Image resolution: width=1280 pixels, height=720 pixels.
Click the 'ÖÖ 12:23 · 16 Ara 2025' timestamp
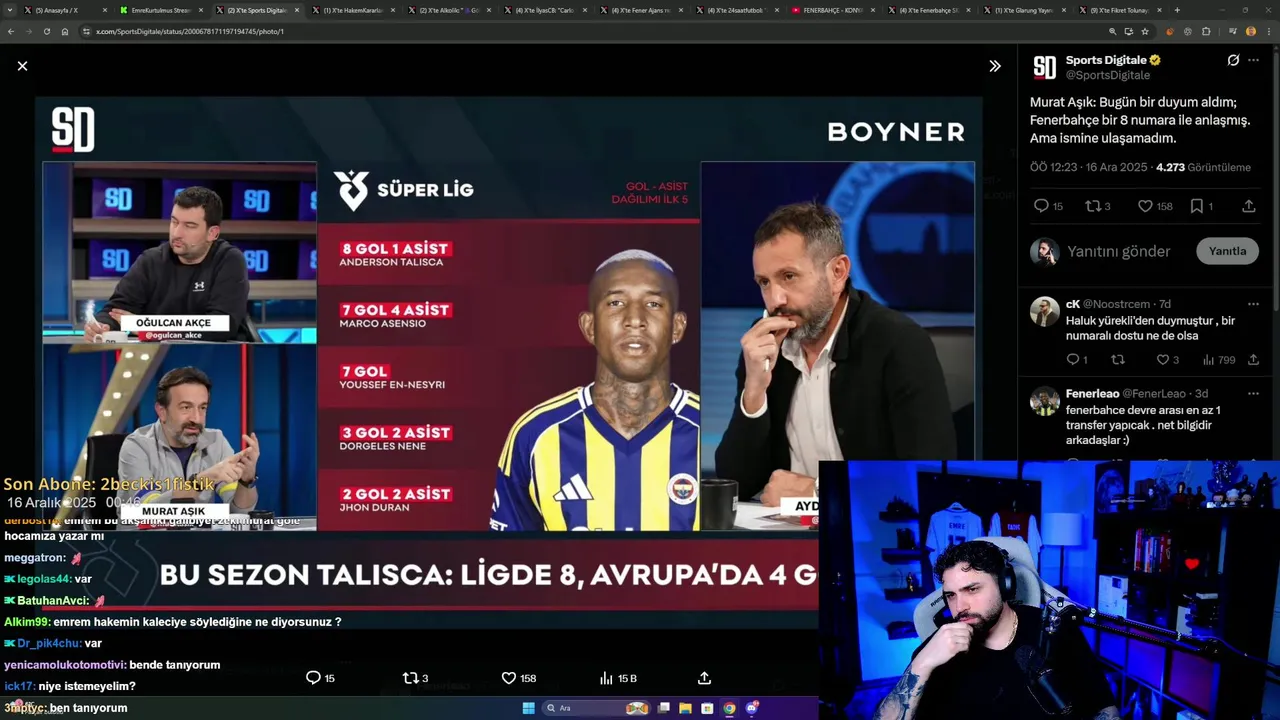point(1089,167)
